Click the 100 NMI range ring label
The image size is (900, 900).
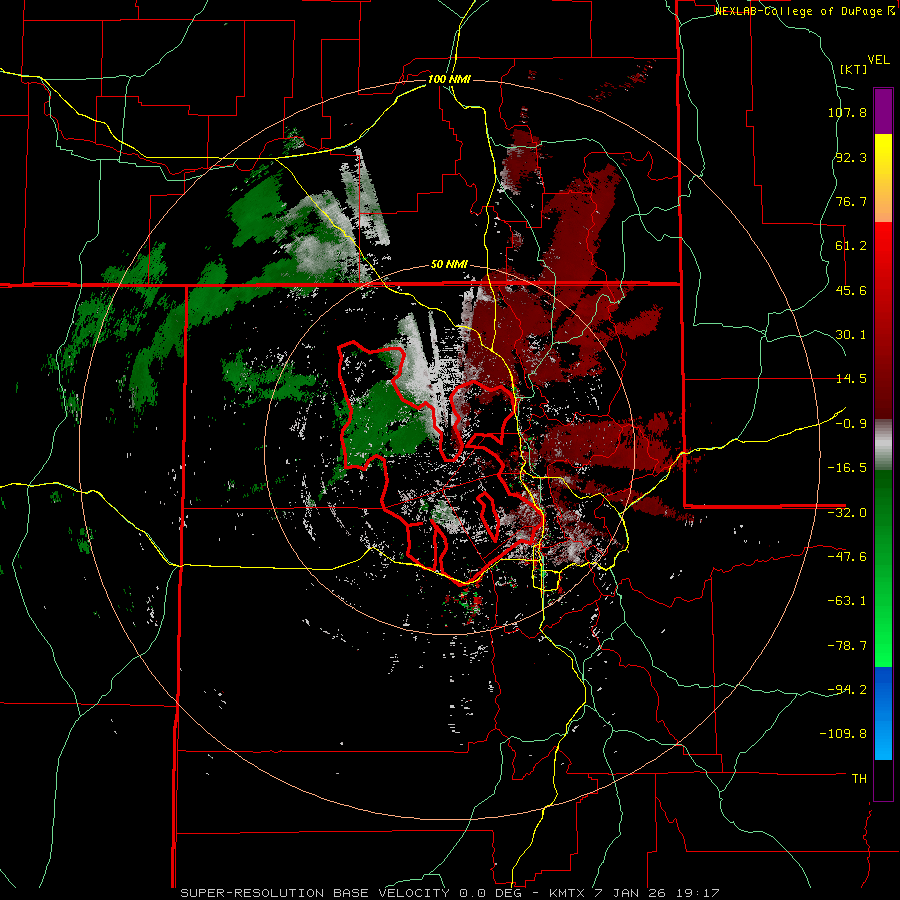click(449, 79)
